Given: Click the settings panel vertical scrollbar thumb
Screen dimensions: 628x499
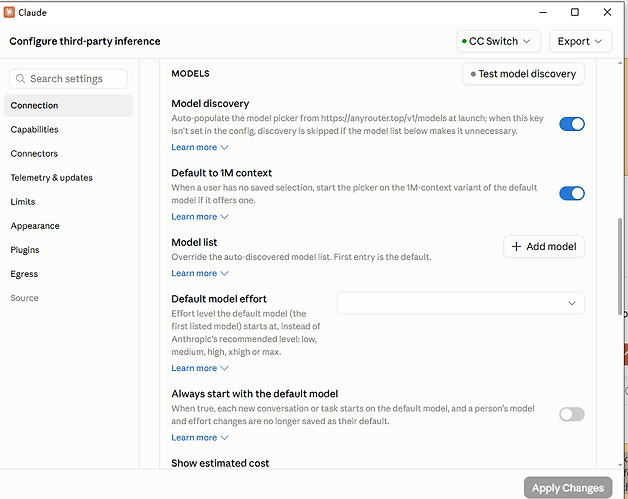Looking at the screenshot, I should [x=620, y=266].
